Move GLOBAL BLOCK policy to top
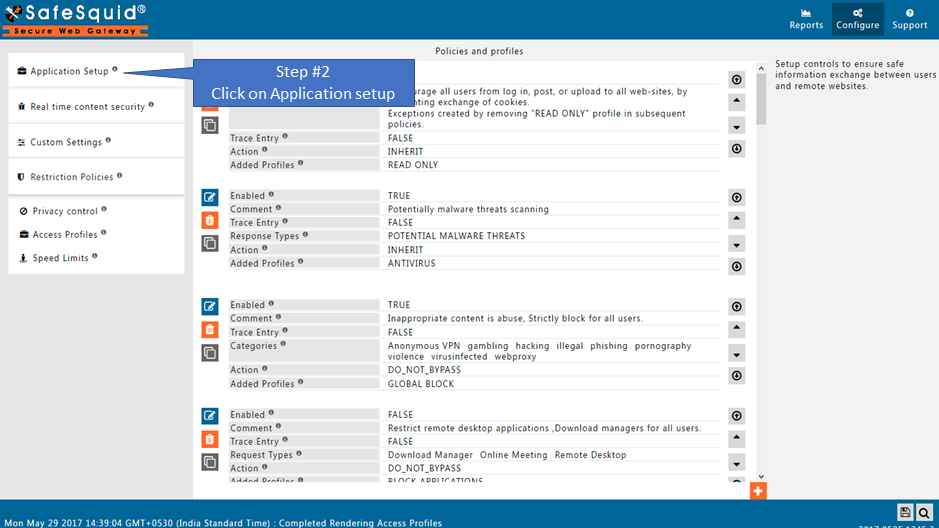939x528 pixels. (737, 307)
